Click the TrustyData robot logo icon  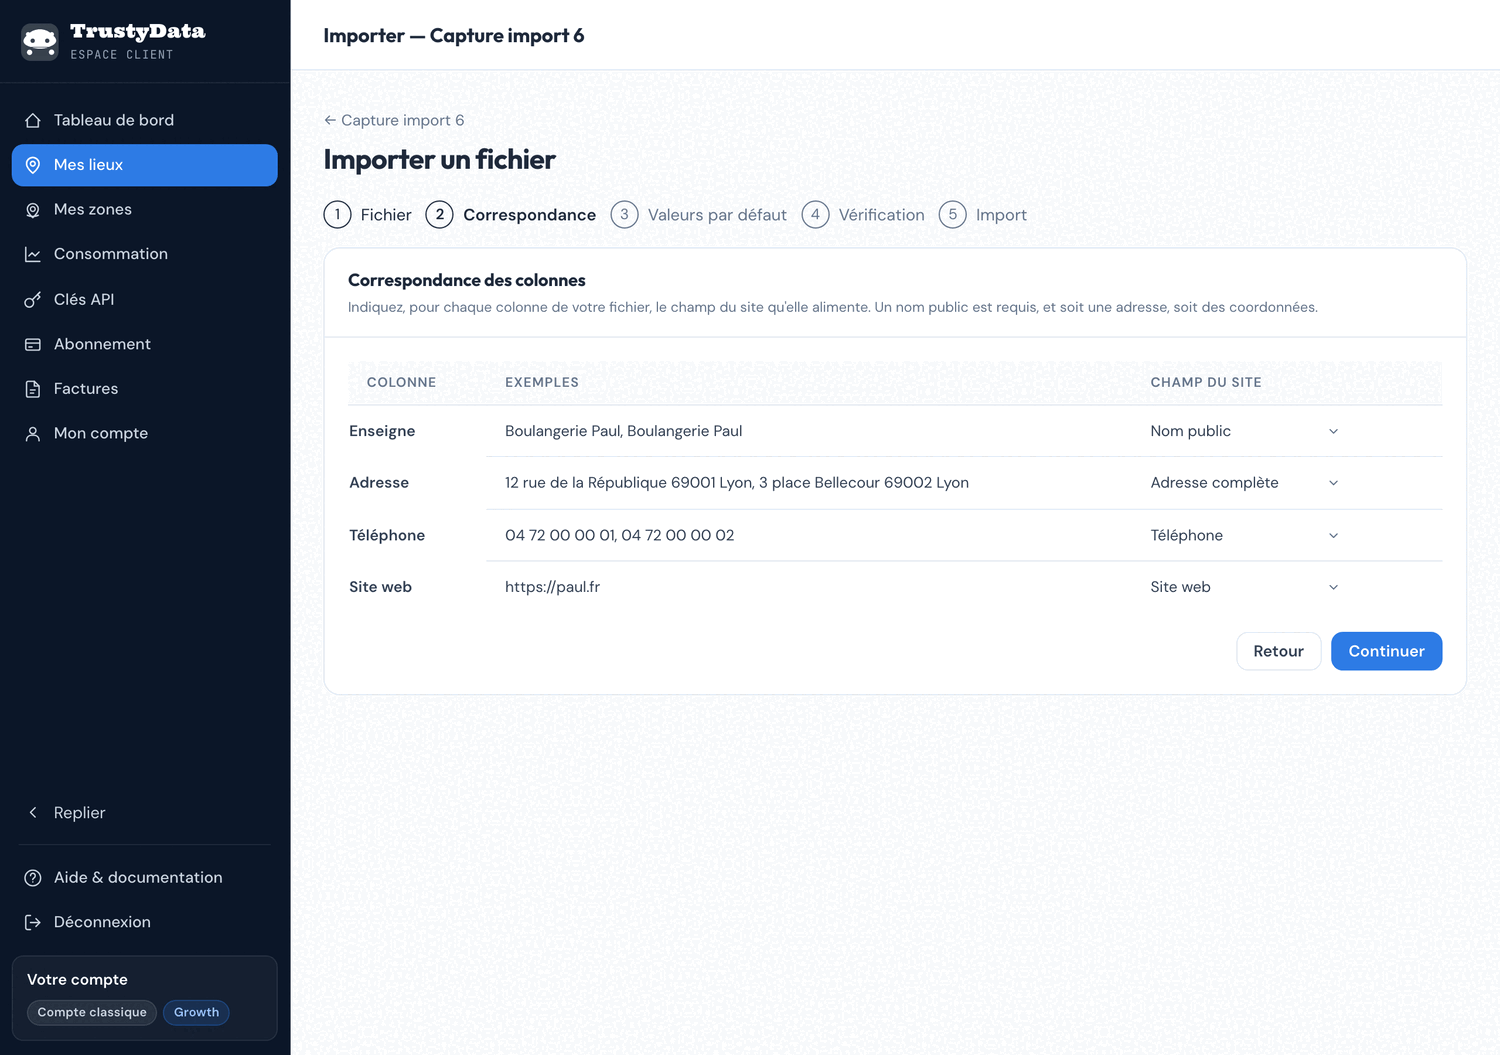coord(40,41)
